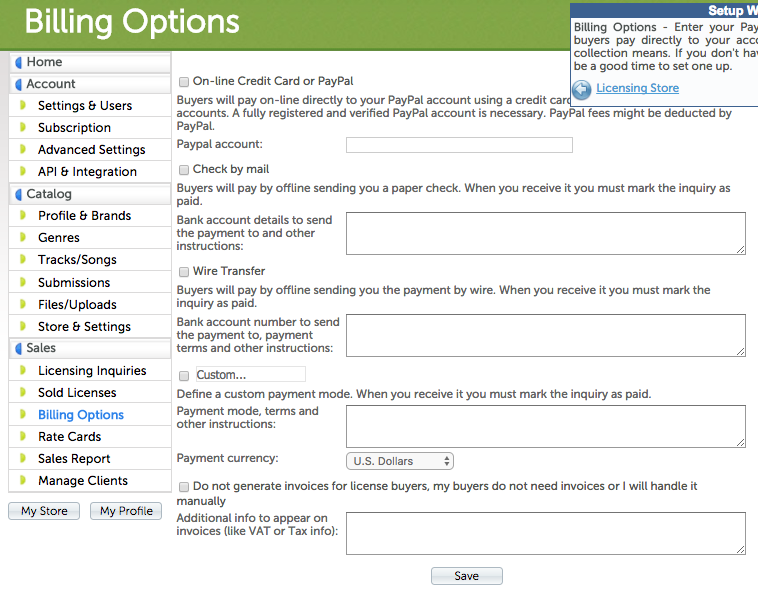
Task: Click the green bullet icon beside Genres
Action: (23, 238)
